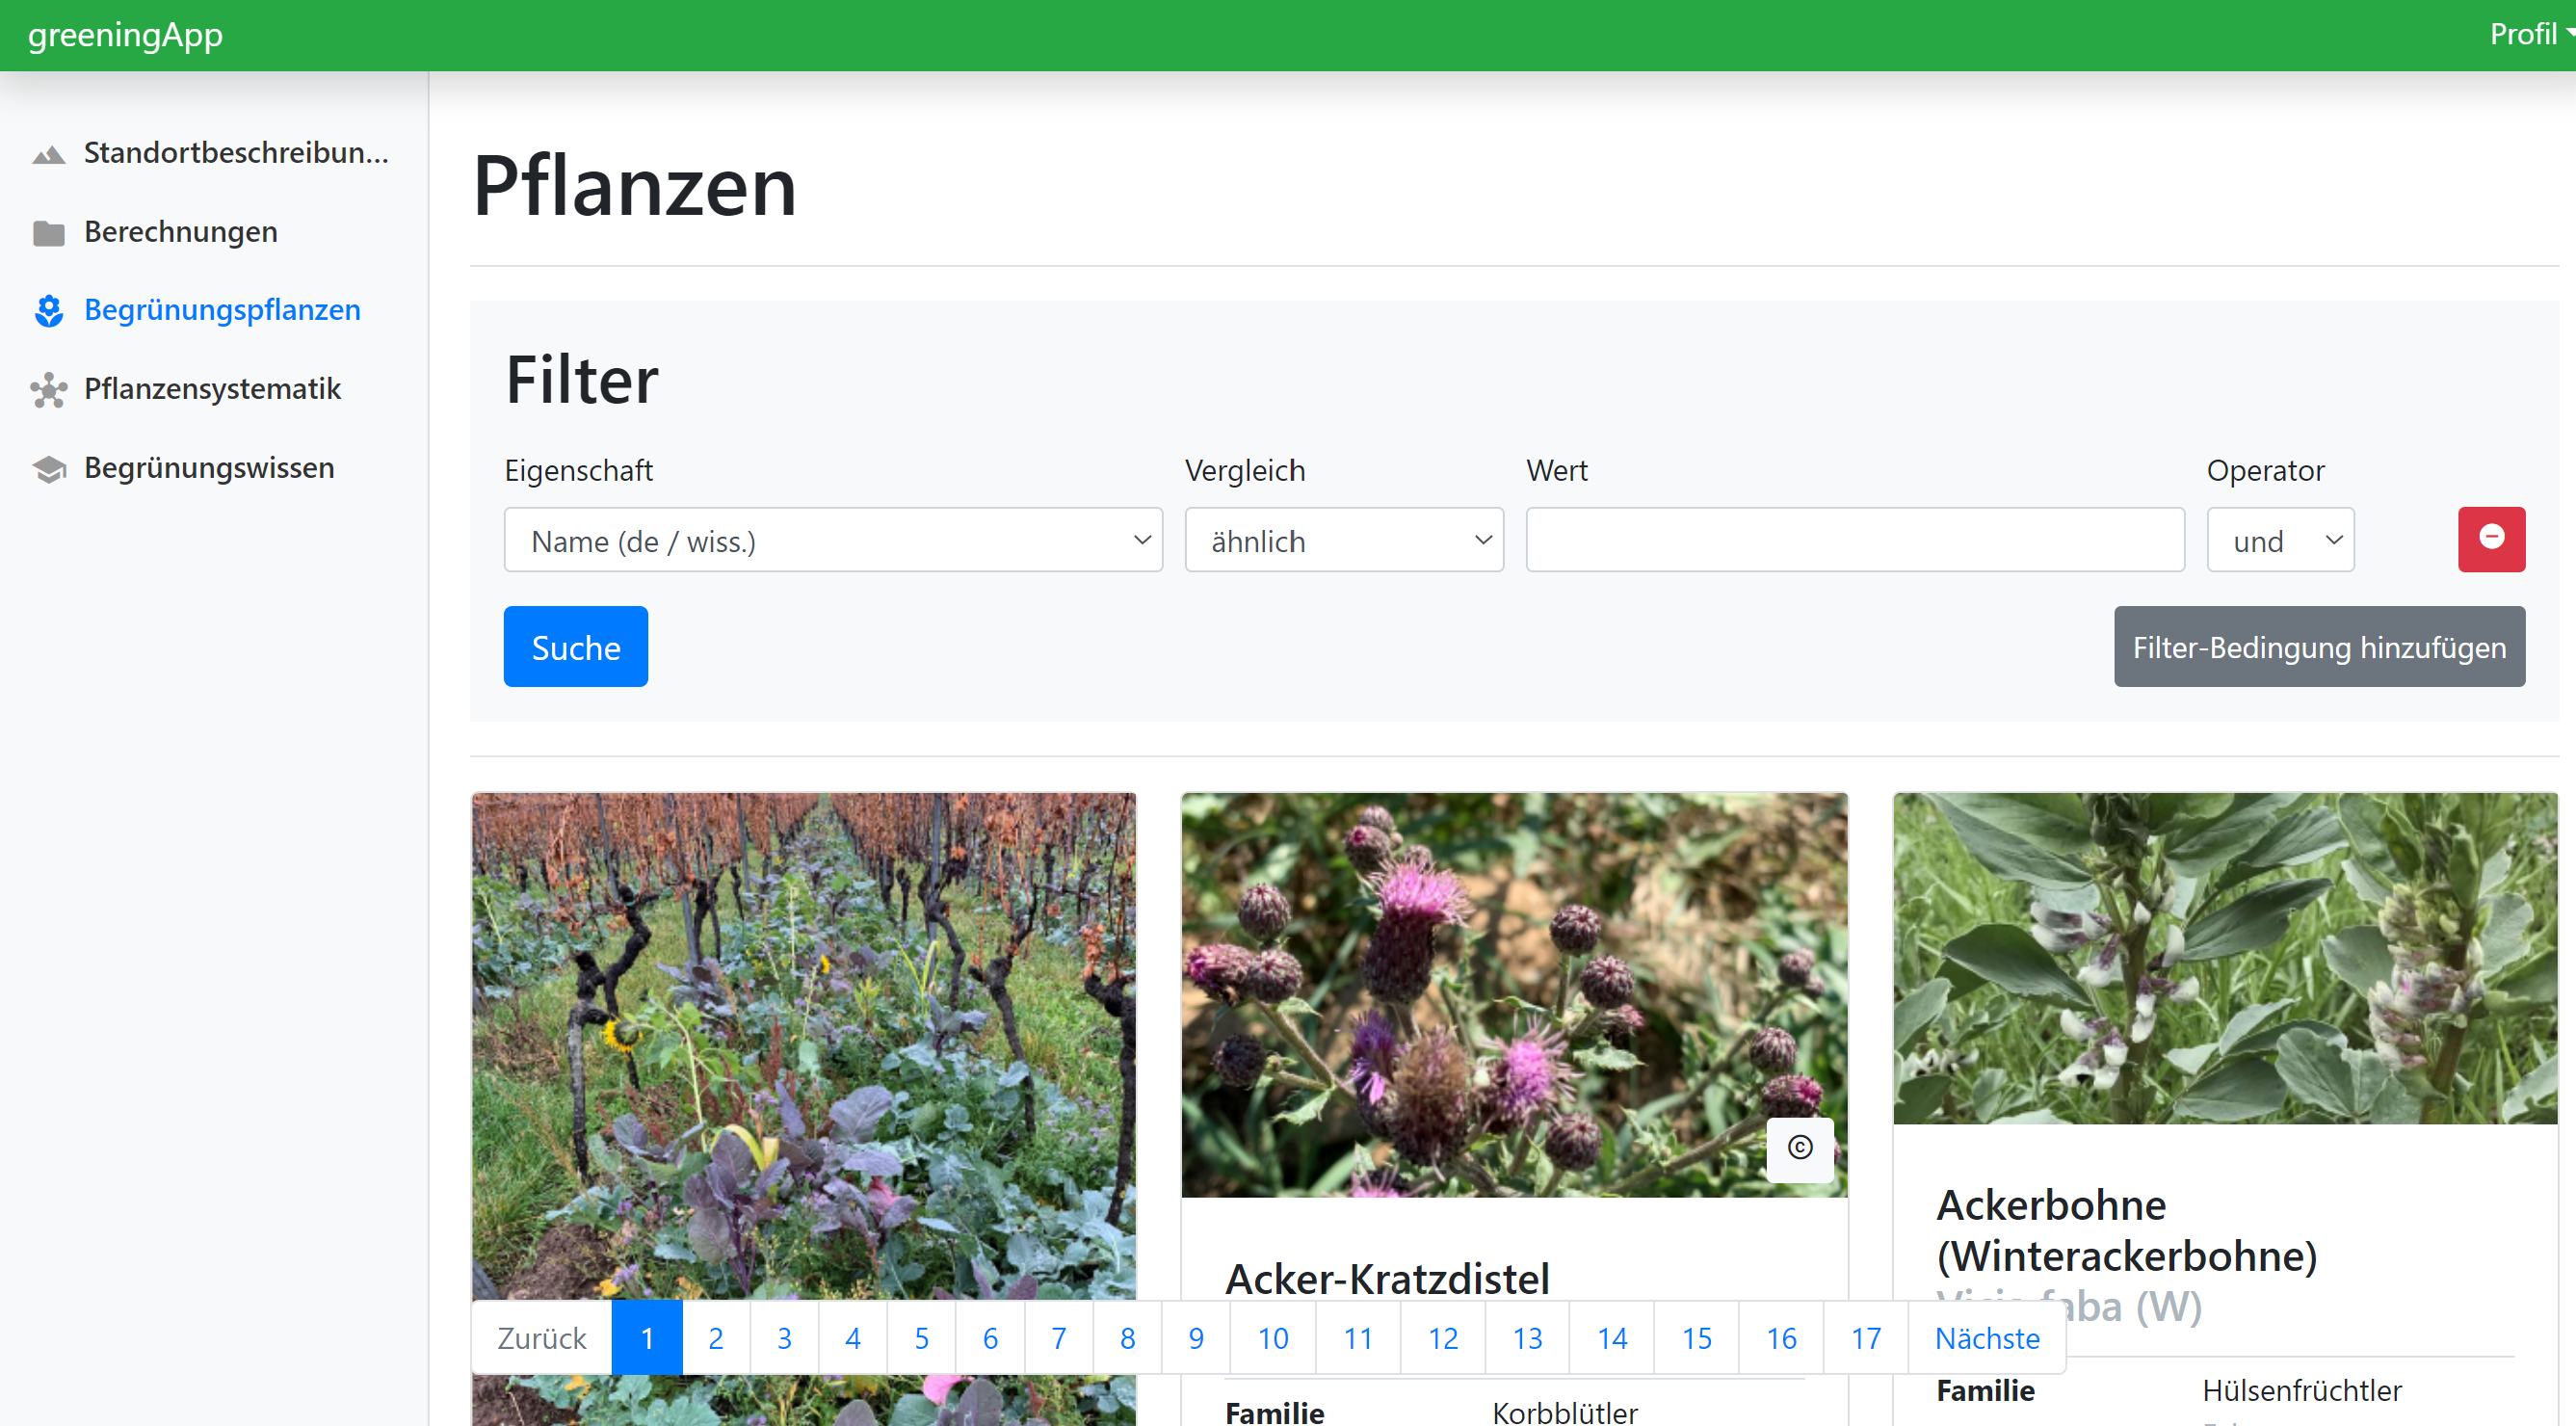The image size is (2576, 1426).
Task: Click the network icon beside Pflanzensystematik
Action: tap(49, 390)
